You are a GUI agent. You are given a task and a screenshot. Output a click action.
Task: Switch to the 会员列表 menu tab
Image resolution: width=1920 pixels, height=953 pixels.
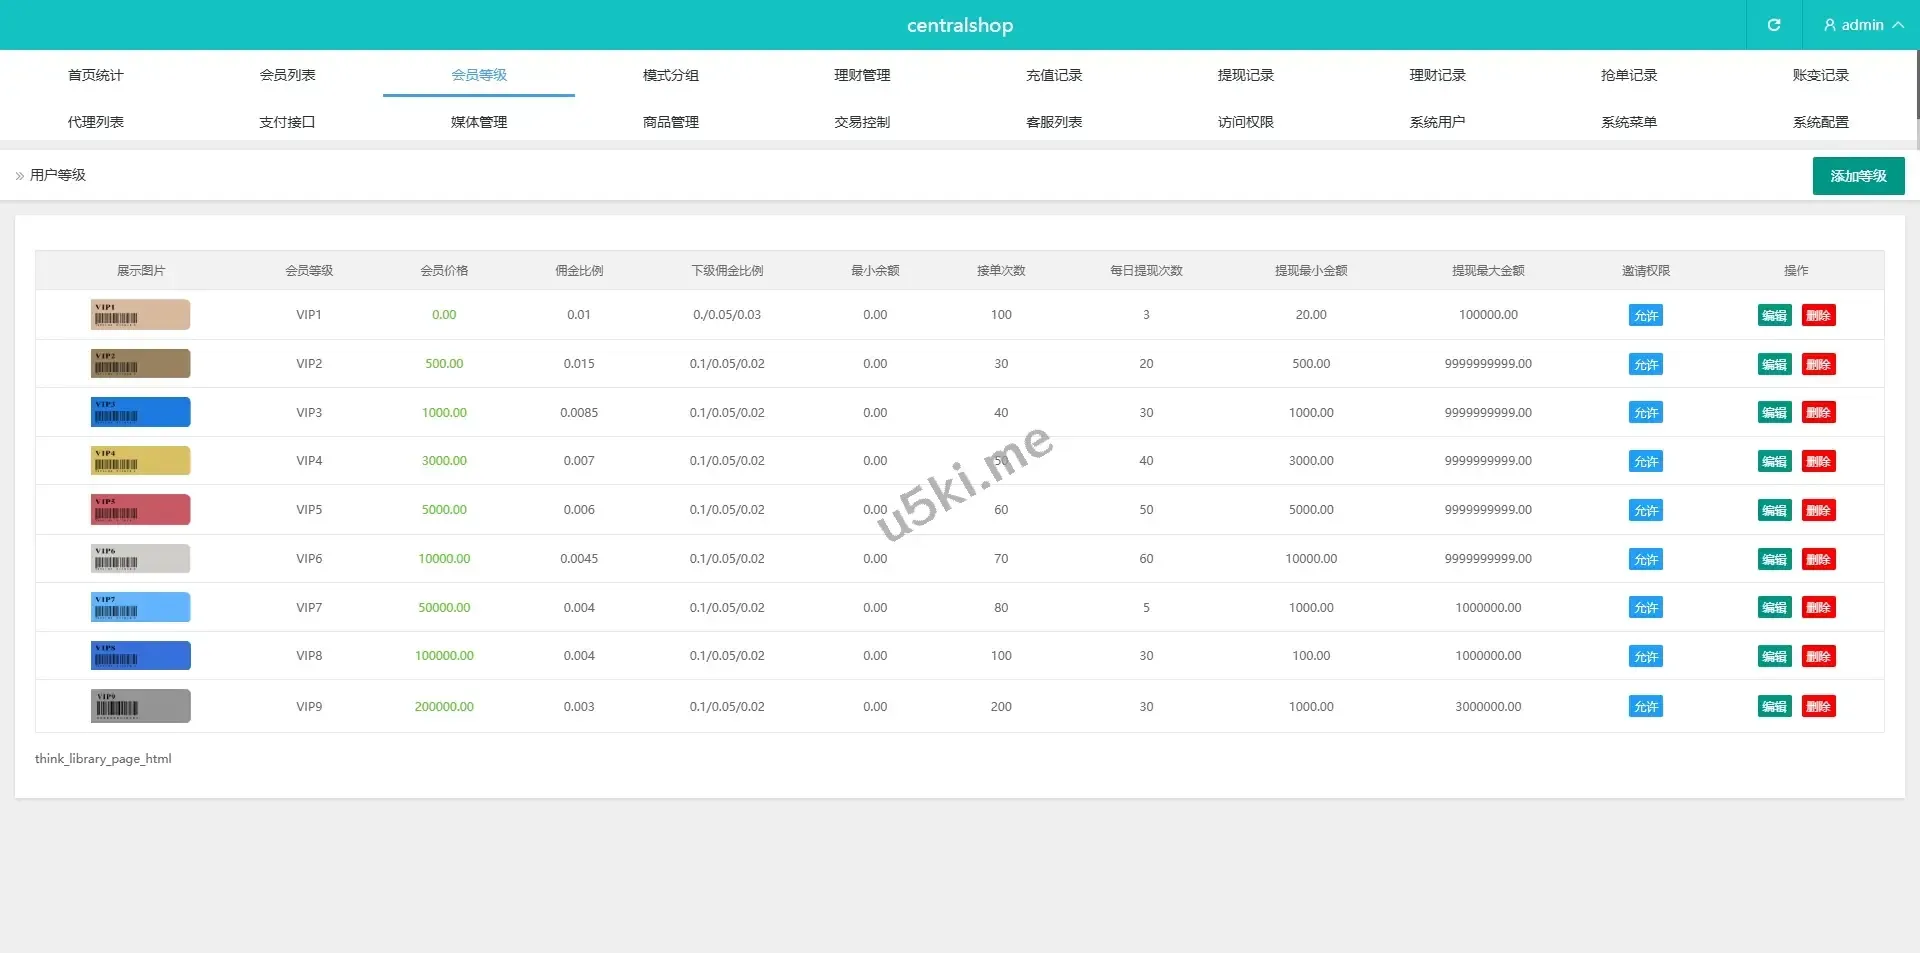287,75
